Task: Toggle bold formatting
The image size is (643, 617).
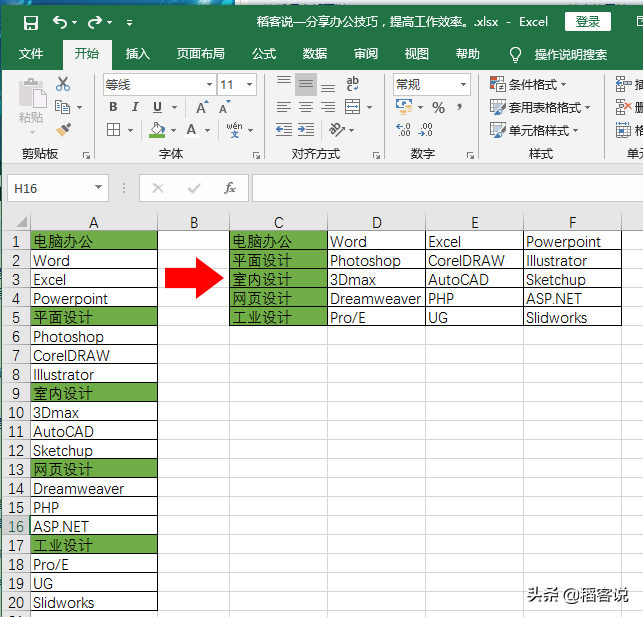Action: click(114, 107)
